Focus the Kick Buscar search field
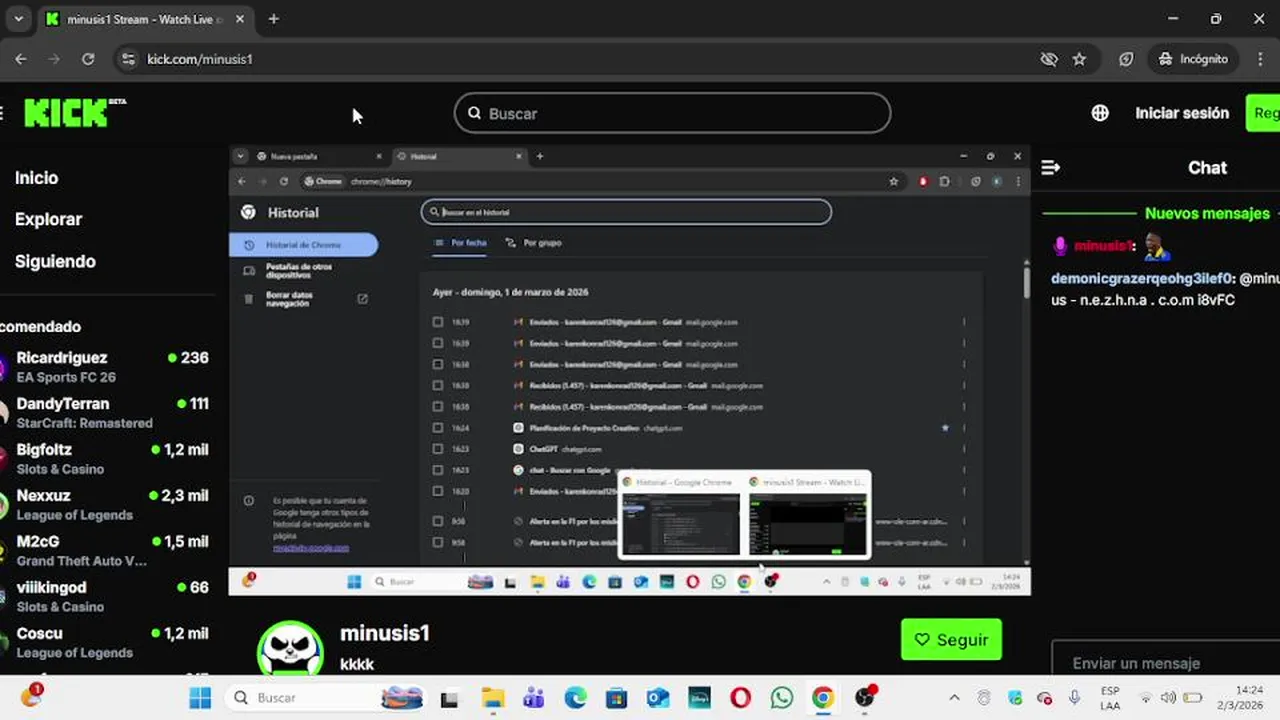Viewport: 1280px width, 720px height. point(672,113)
